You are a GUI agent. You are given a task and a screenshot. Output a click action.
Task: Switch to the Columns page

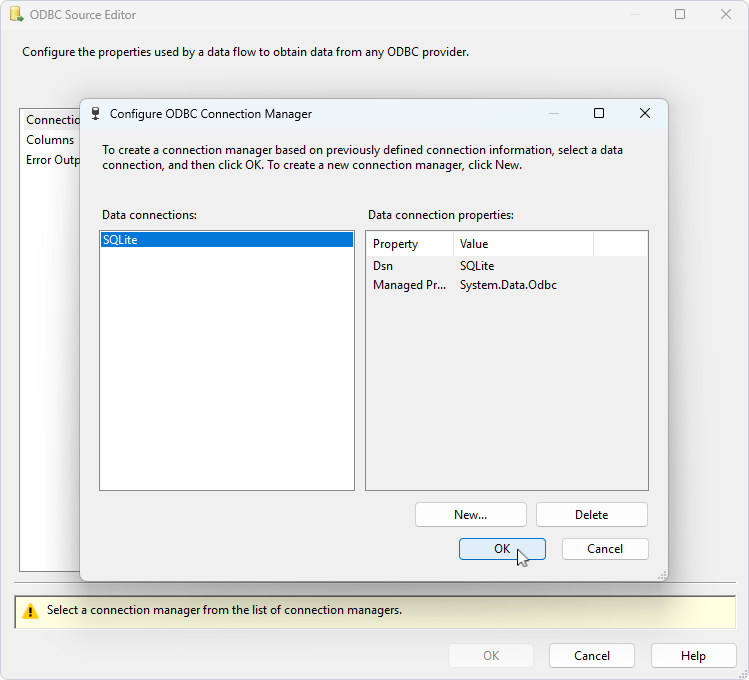(x=50, y=140)
